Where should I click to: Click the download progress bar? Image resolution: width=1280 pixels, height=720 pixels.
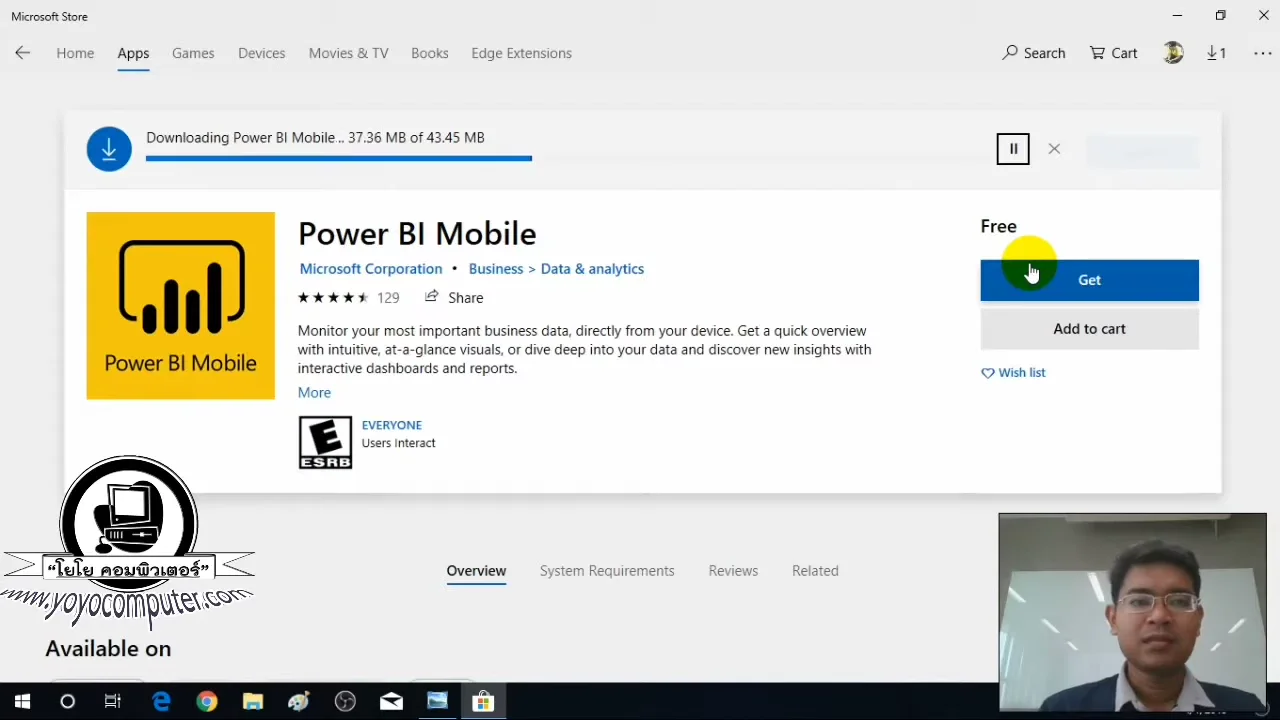coord(338,159)
